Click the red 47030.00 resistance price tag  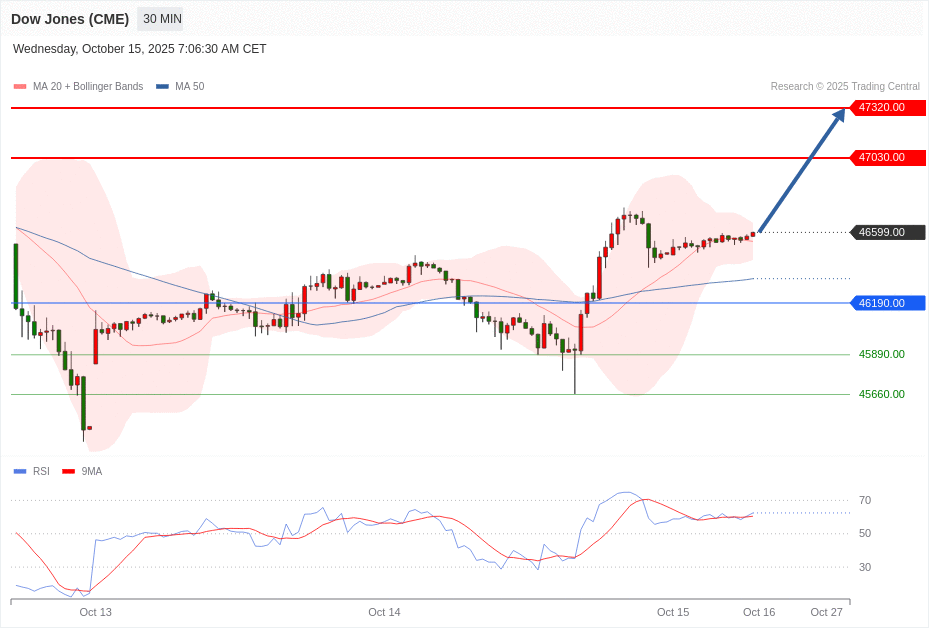tap(887, 157)
